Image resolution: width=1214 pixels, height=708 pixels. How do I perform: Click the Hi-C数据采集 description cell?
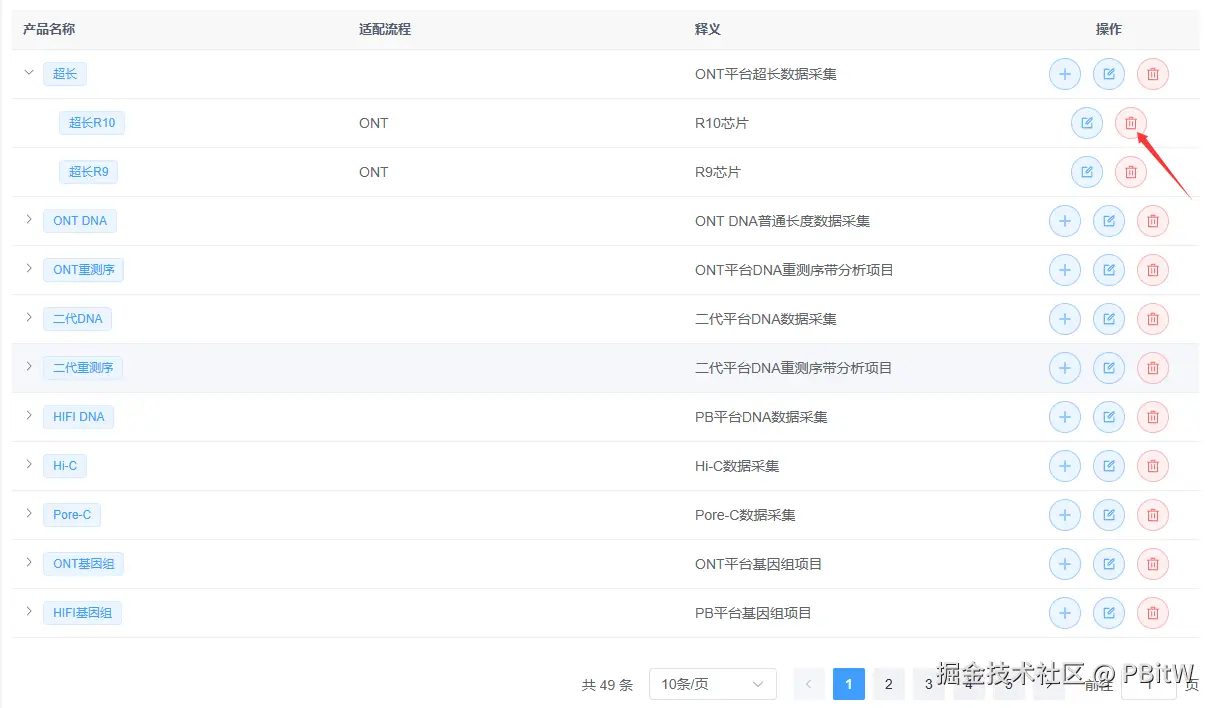737,466
